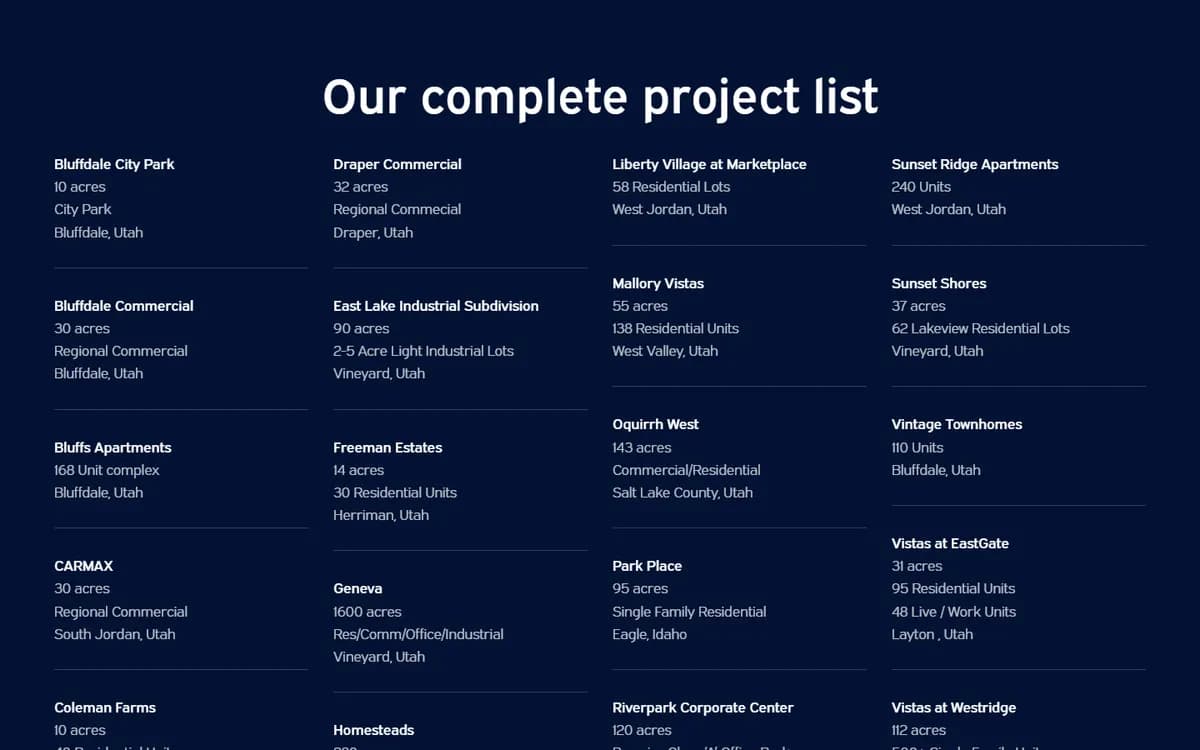Select the Sunset Shores project title
Viewport: 1200px width, 750px height.
(939, 284)
